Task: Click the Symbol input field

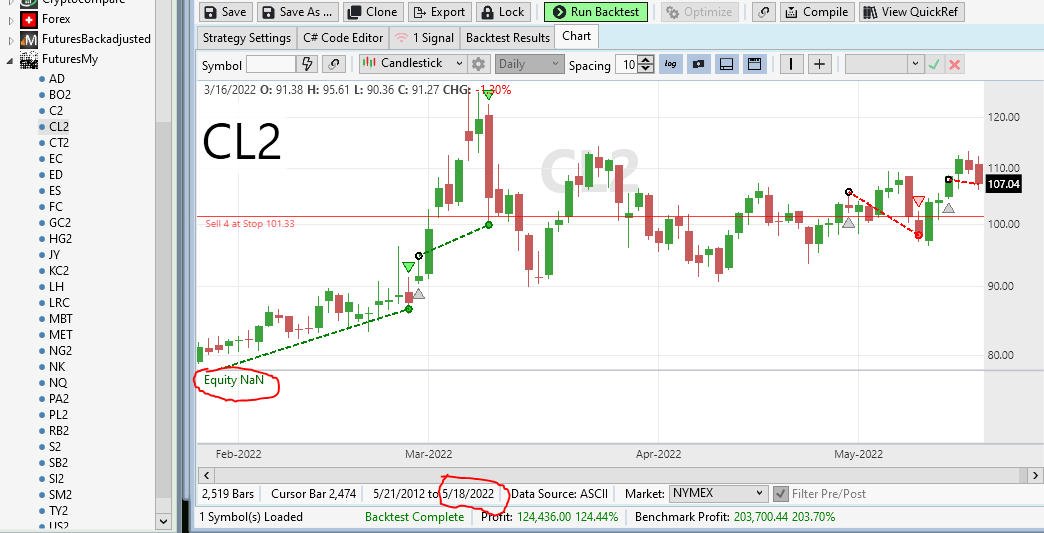Action: (x=270, y=64)
